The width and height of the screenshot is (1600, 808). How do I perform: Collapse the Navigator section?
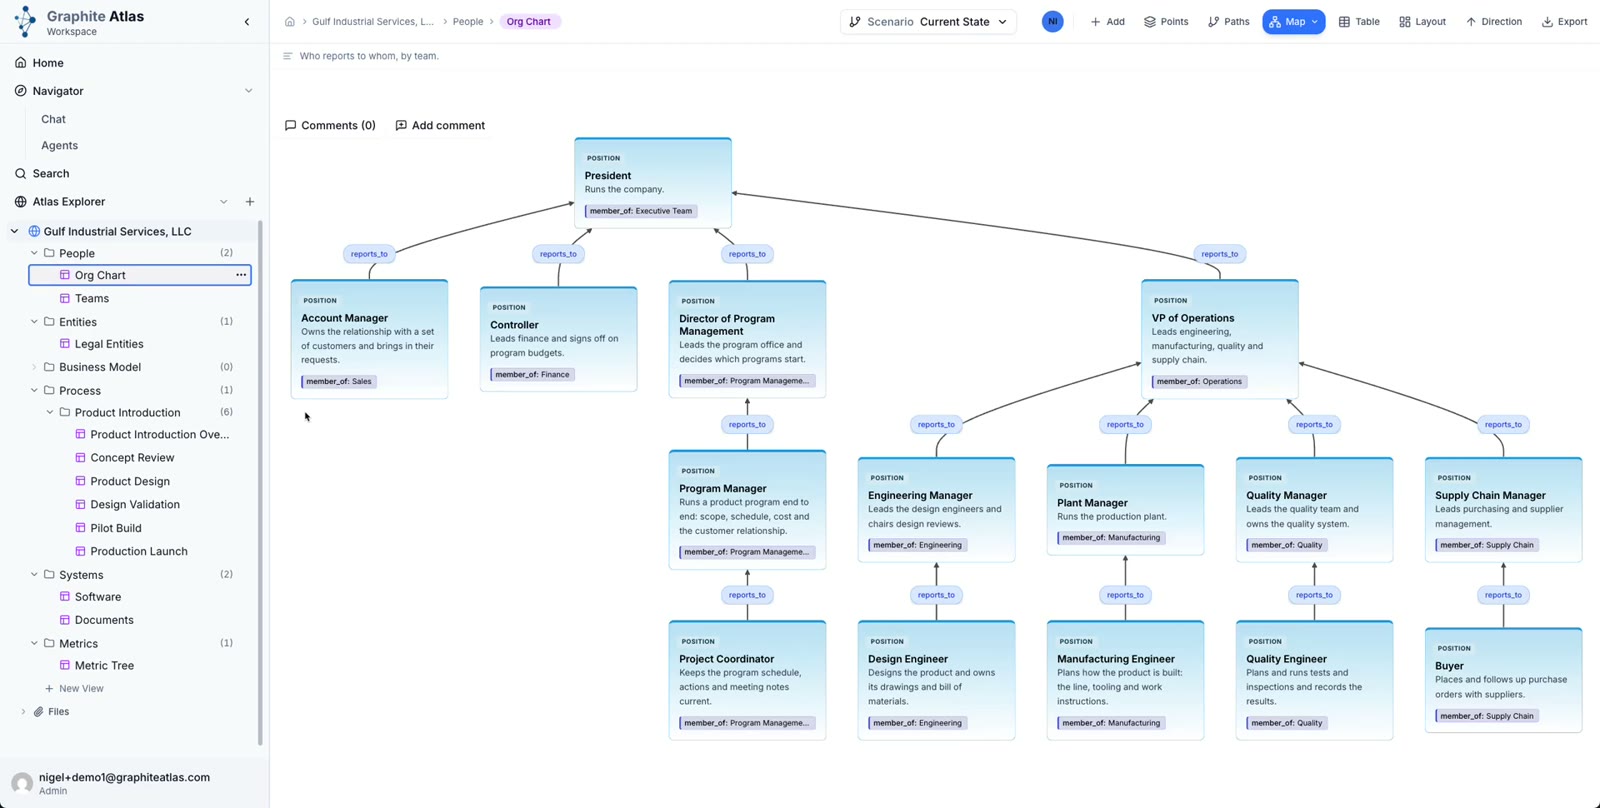[249, 91]
